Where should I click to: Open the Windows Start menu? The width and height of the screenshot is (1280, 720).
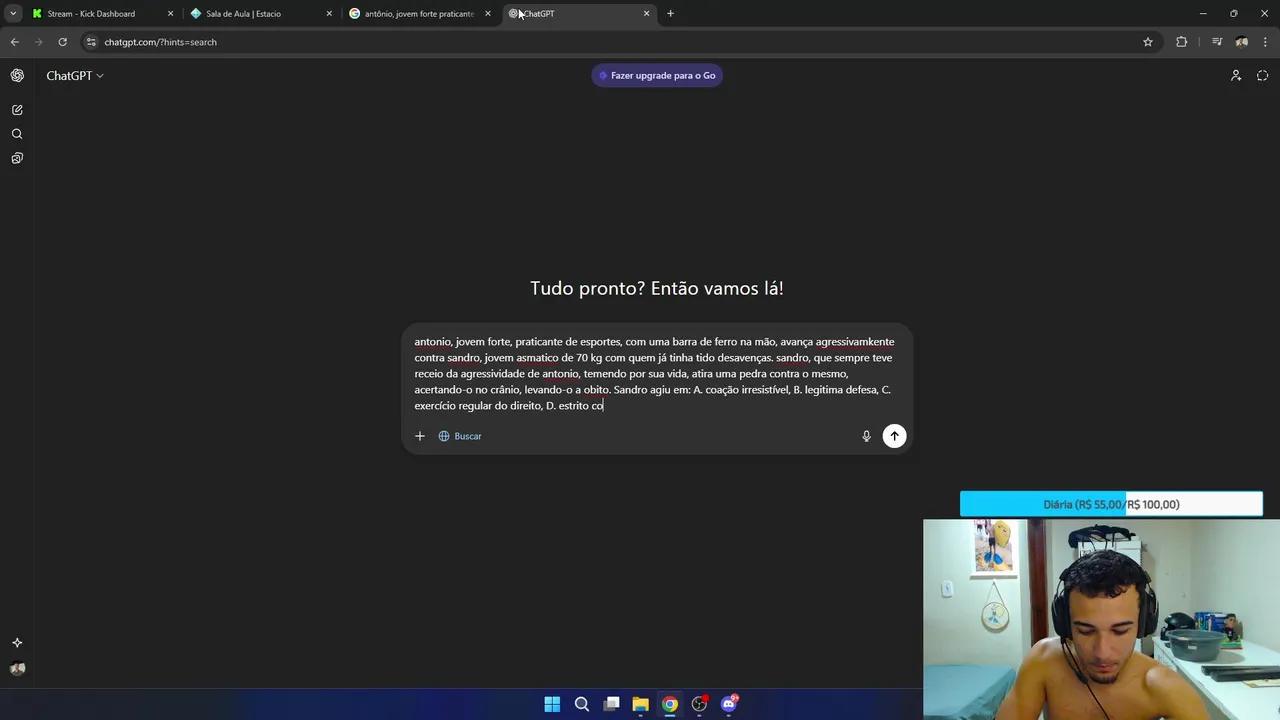(552, 704)
